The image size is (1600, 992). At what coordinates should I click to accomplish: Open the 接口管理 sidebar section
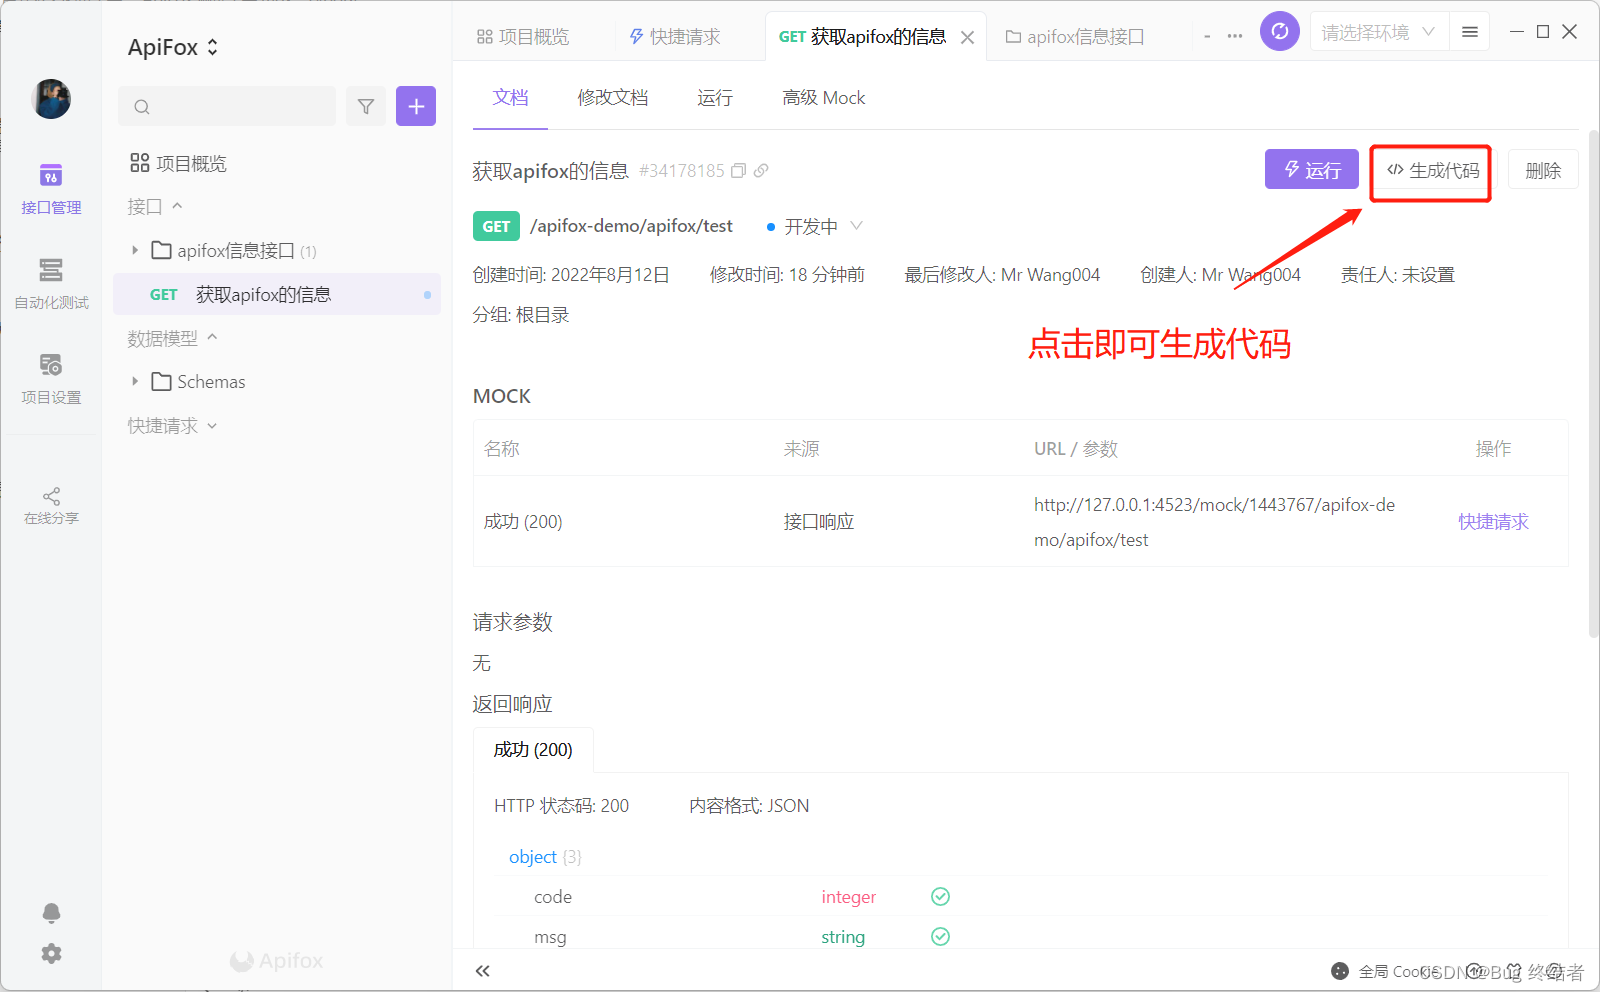coord(51,189)
